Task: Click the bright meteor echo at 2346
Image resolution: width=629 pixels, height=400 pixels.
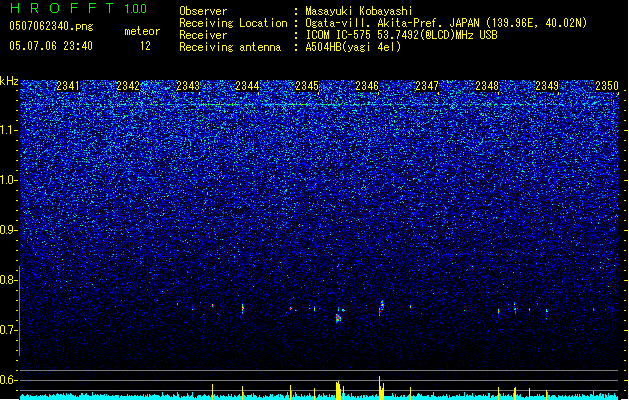Action: coord(381,308)
